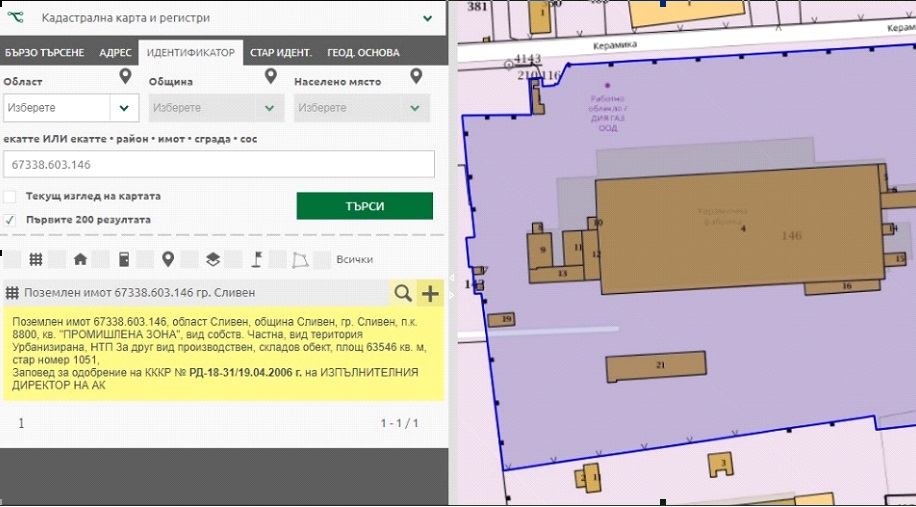The width and height of the screenshot is (916, 507).
Task: Click the map pin icon next to Област
Action: 125,77
